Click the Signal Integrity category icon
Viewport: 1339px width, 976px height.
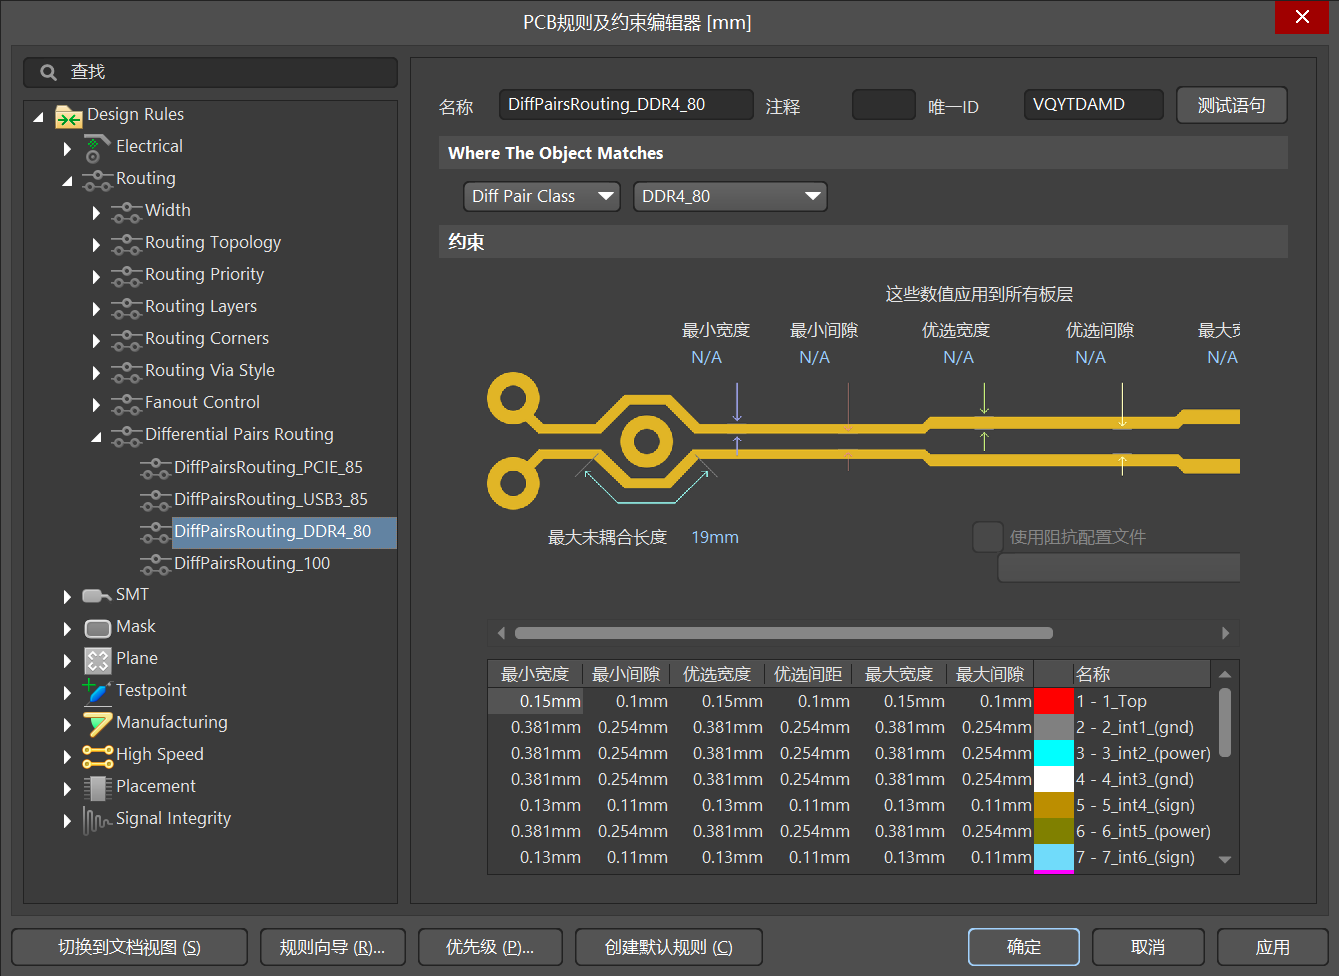click(97, 820)
